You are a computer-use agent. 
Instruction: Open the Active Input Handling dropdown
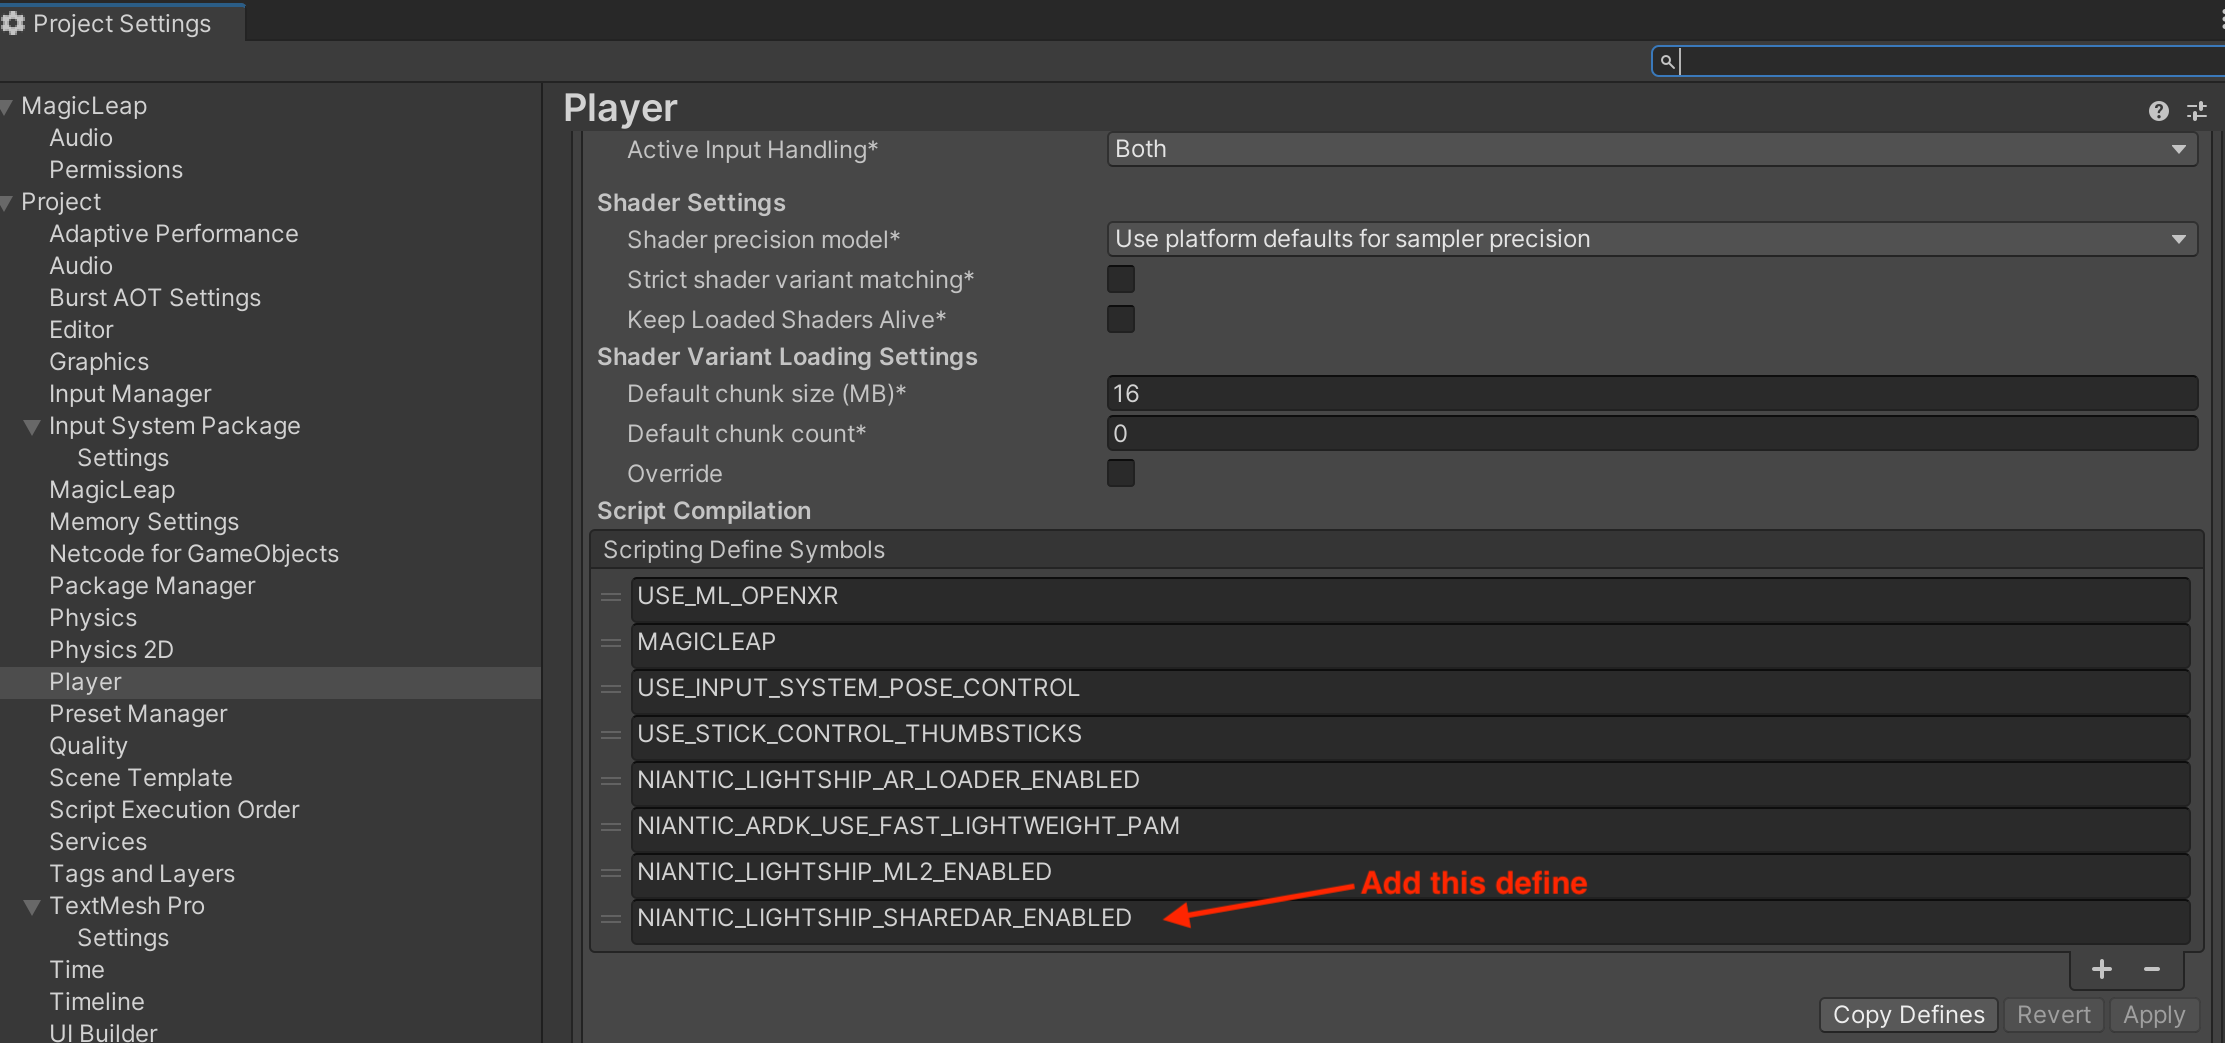(x=1652, y=149)
